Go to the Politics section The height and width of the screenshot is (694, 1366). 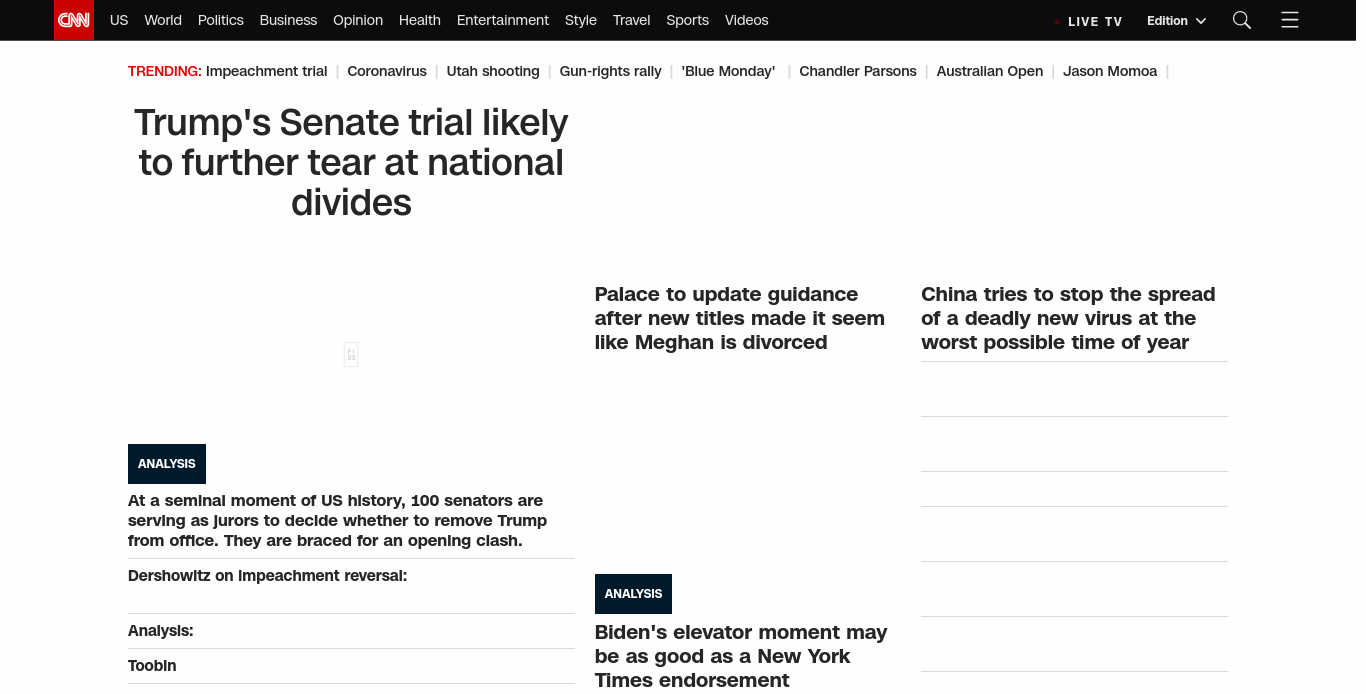[220, 20]
